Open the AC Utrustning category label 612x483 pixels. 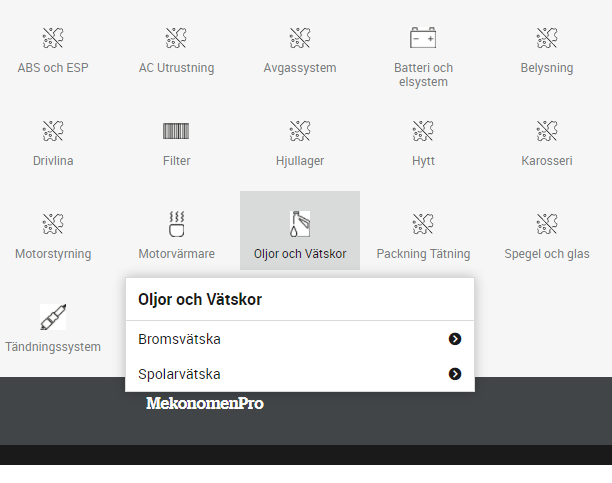click(176, 68)
